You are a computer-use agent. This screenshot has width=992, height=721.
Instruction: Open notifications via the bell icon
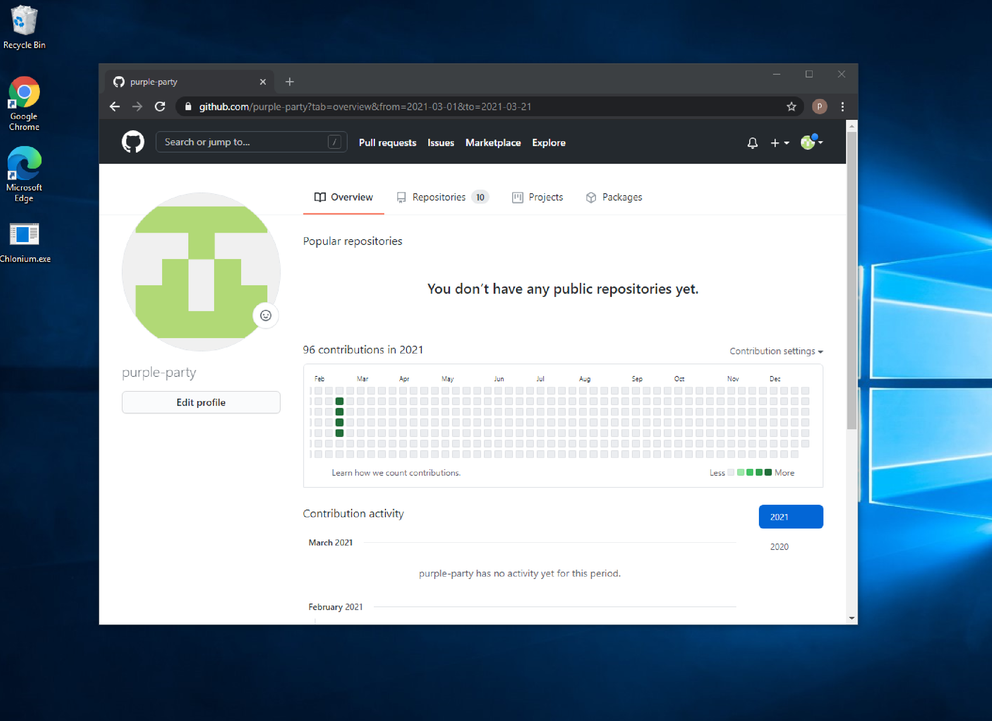(x=752, y=142)
